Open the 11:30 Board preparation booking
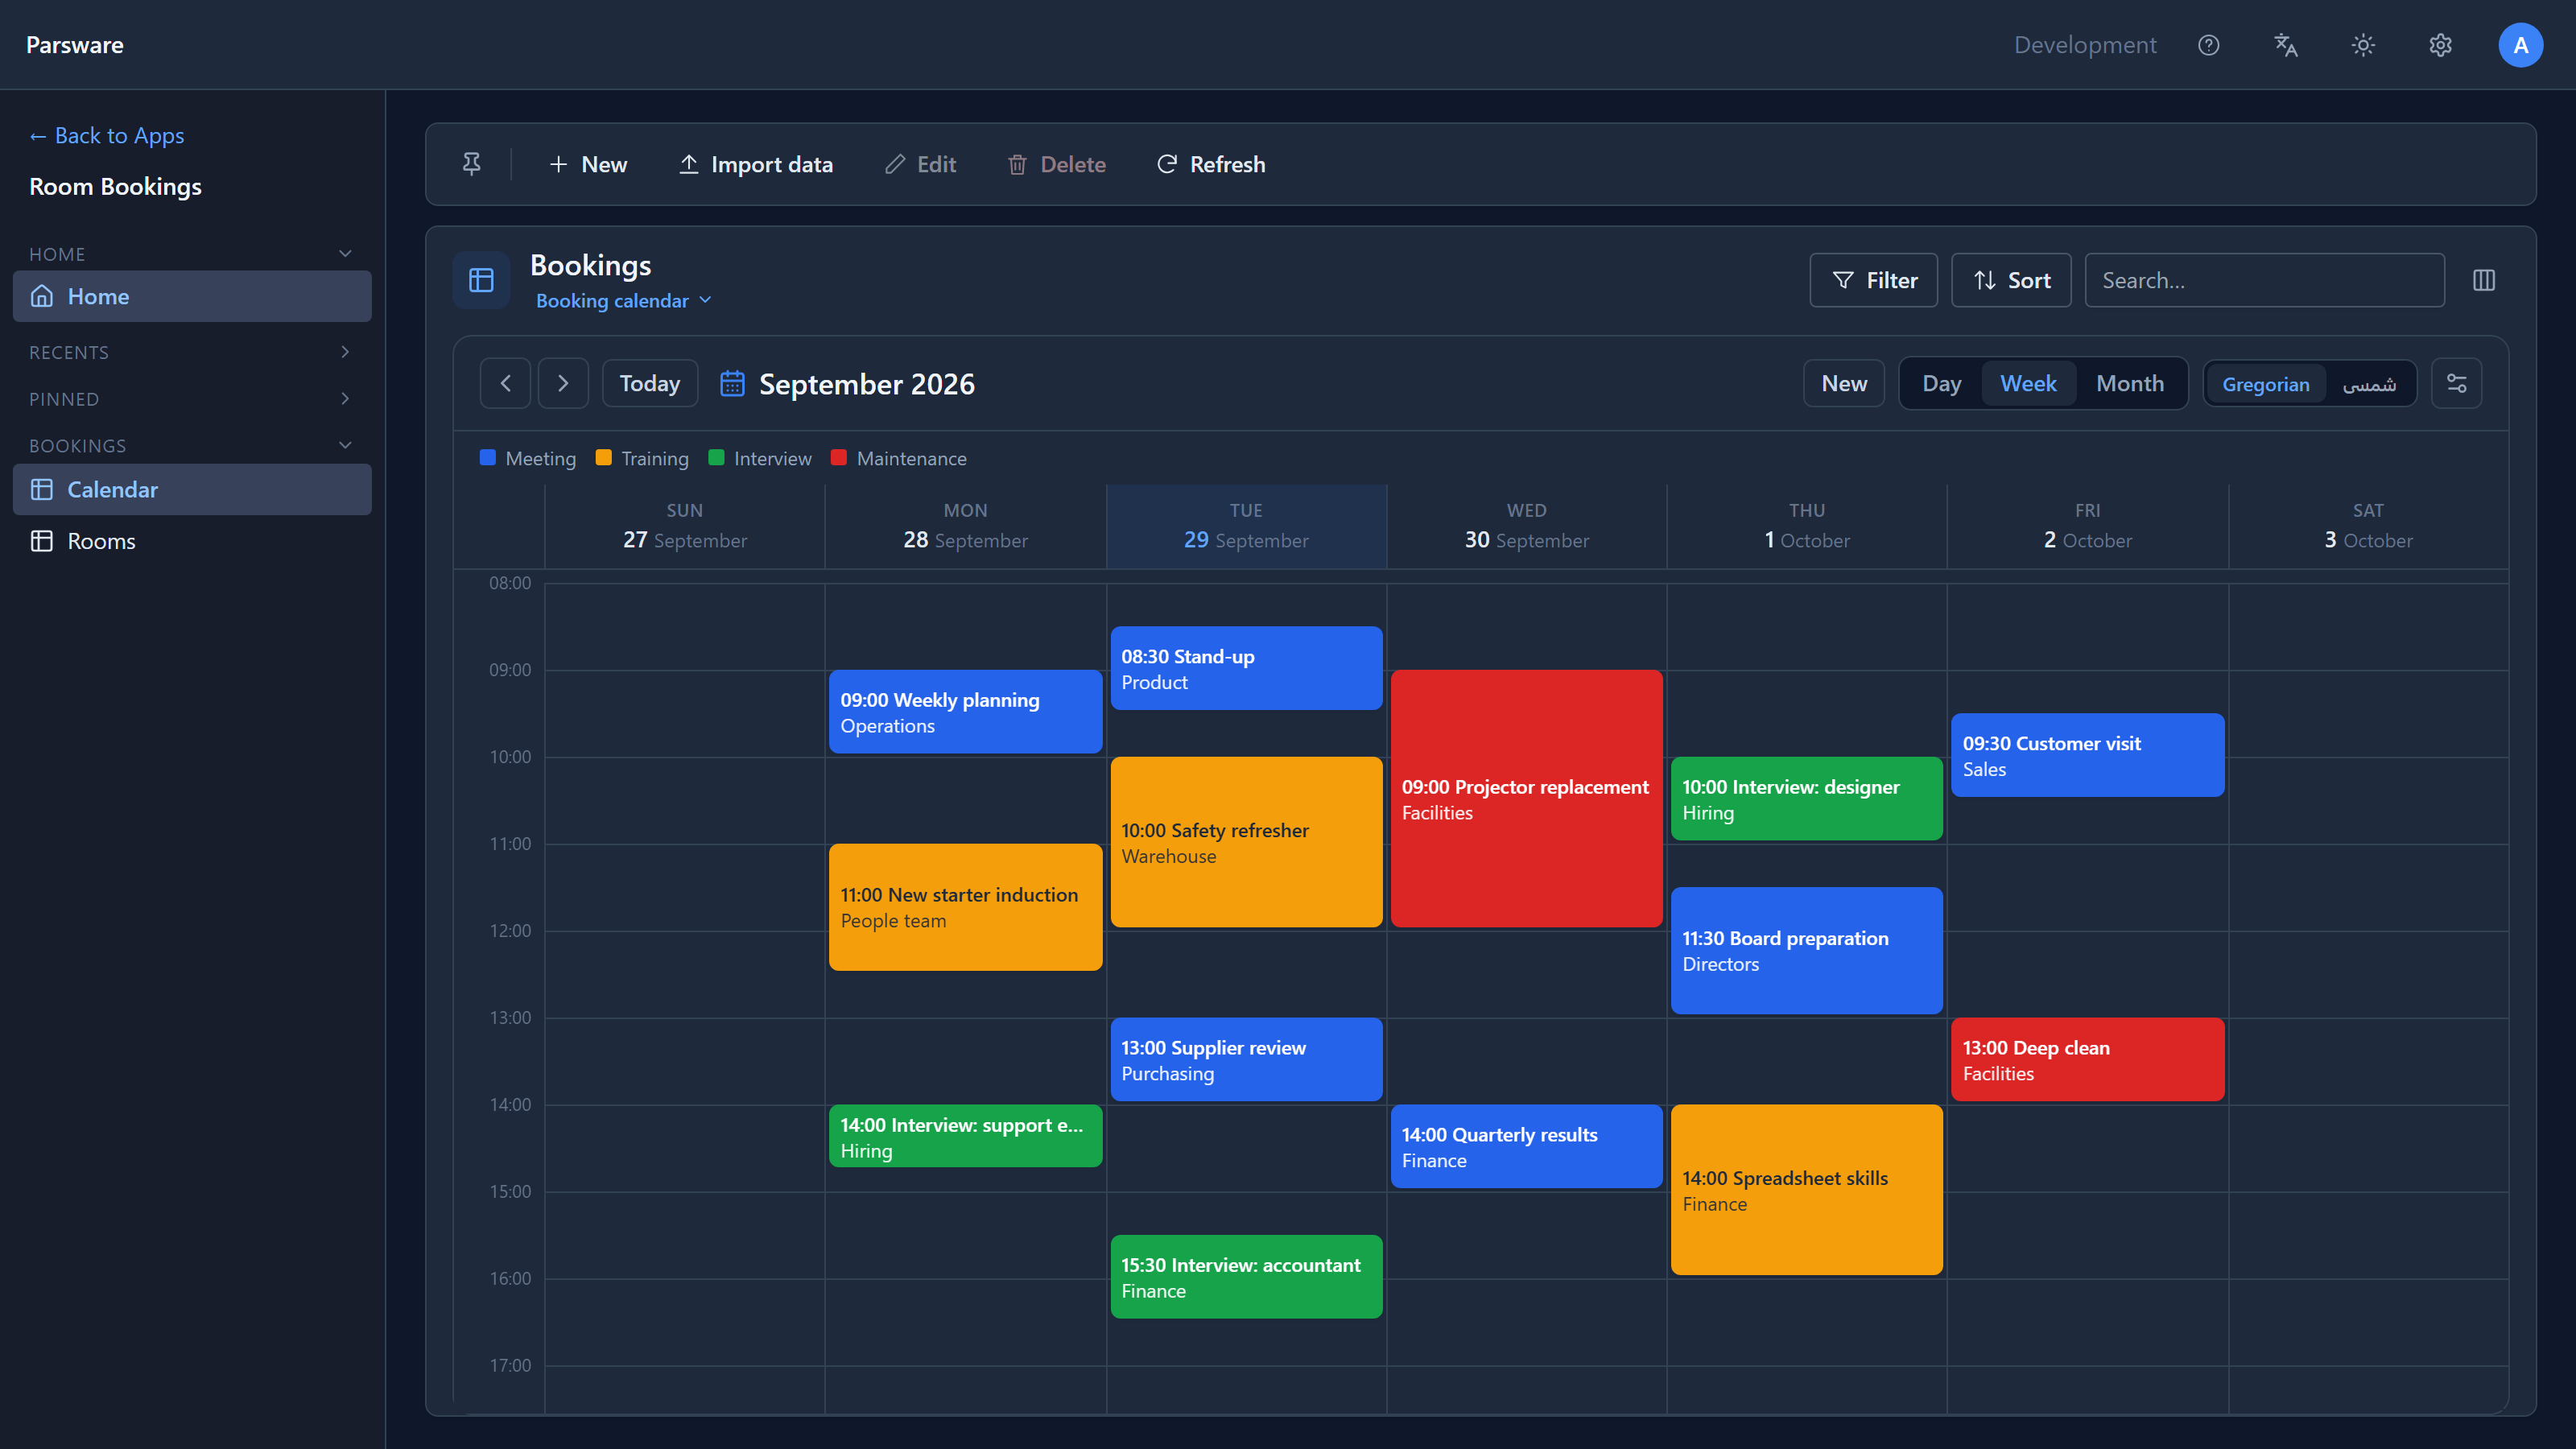The width and height of the screenshot is (2576, 1449). (1806, 951)
